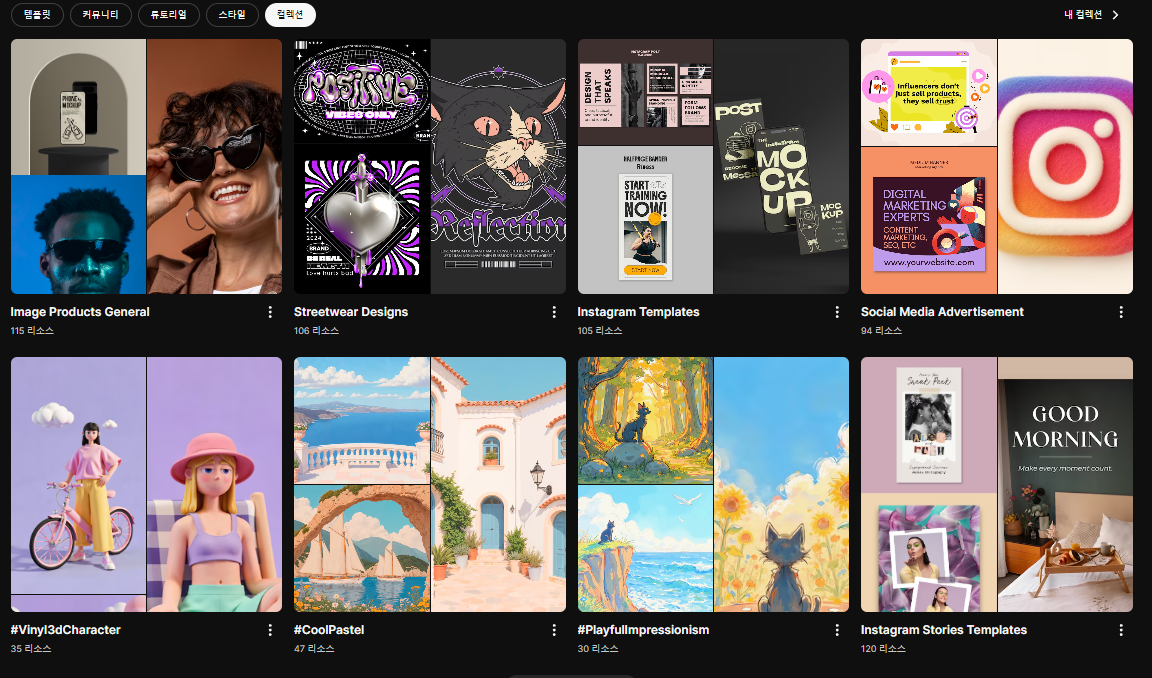
Task: Click the Good Morning bedroom story thumbnail
Action: [1065, 485]
